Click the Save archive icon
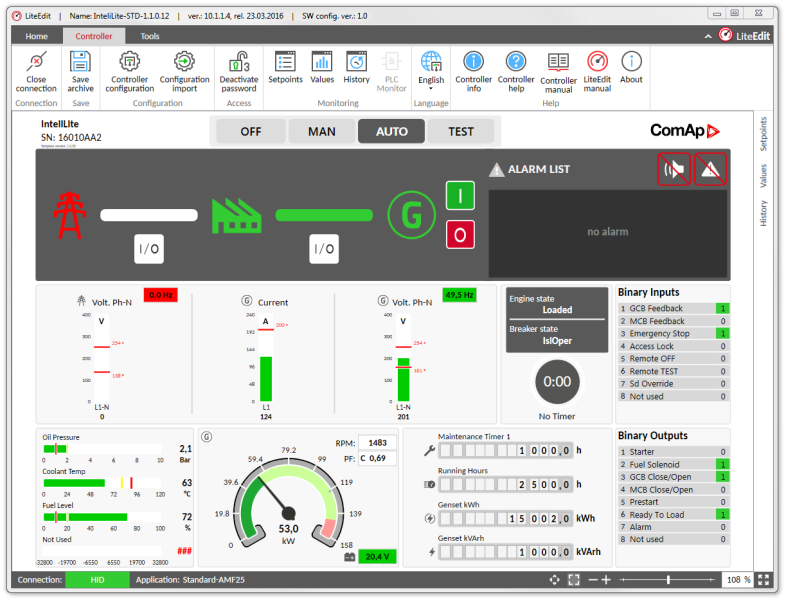This screenshot has width=786, height=600. tap(81, 62)
